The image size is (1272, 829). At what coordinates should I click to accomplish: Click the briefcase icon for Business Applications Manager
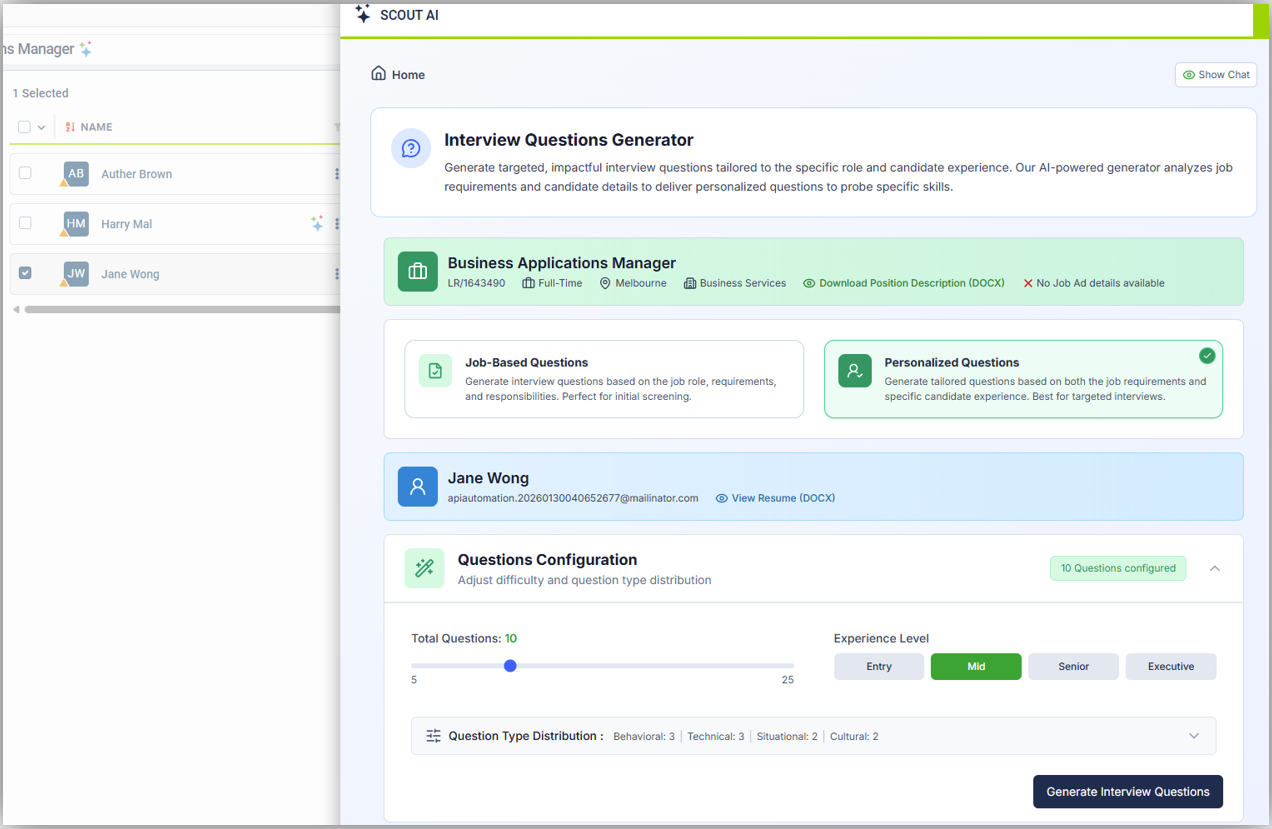click(x=418, y=272)
